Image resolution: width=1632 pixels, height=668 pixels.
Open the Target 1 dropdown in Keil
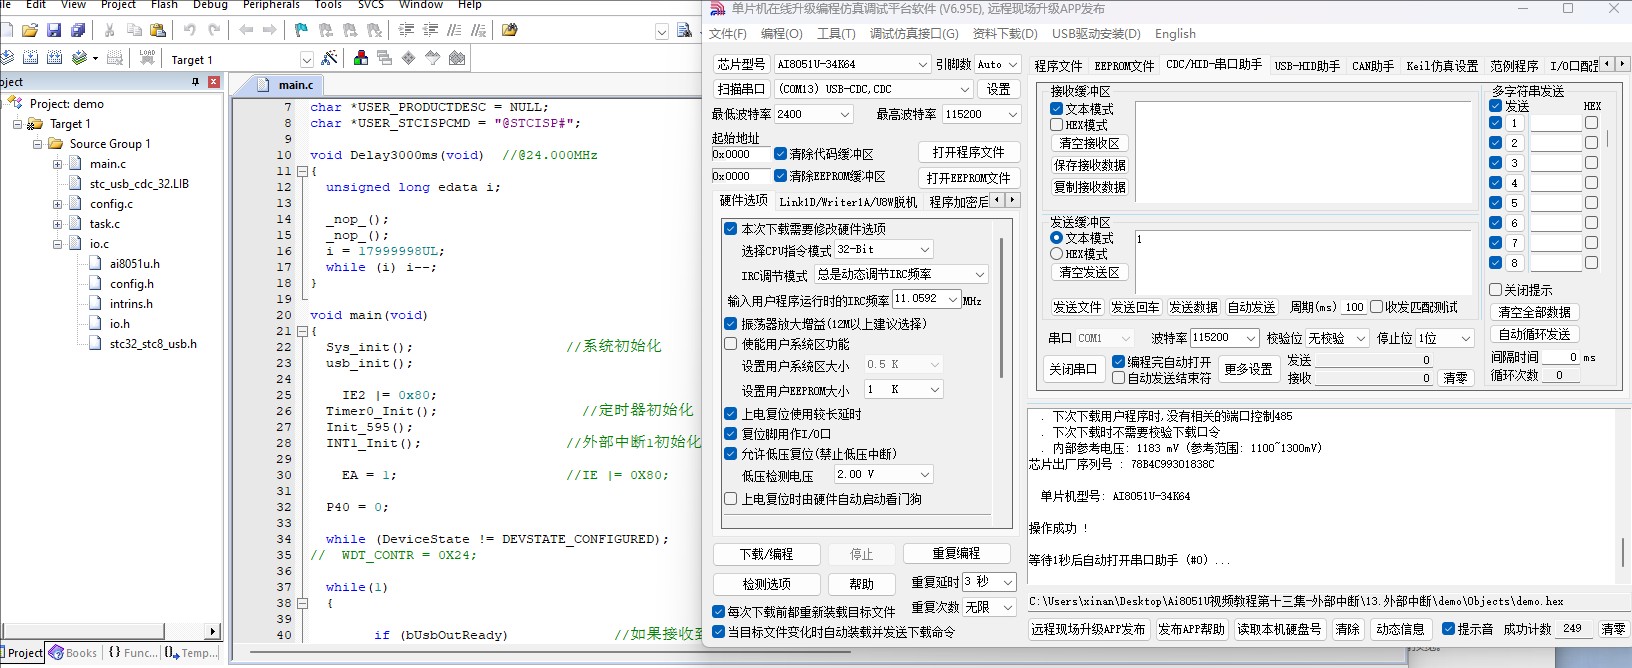307,60
